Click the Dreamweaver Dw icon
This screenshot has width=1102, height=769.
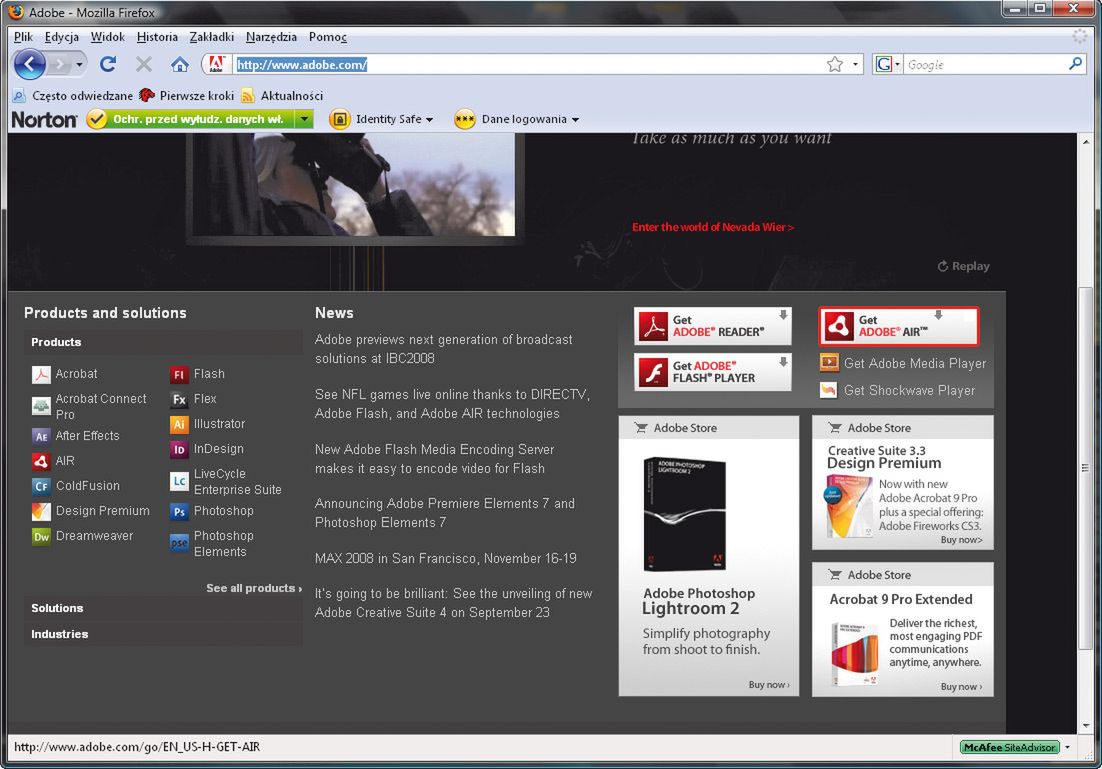(x=41, y=536)
